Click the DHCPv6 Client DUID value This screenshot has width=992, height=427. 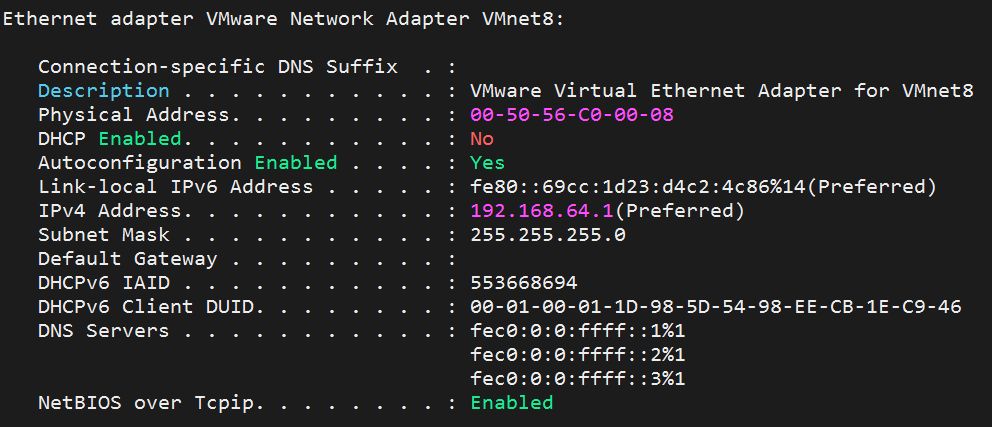pyautogui.click(x=716, y=307)
